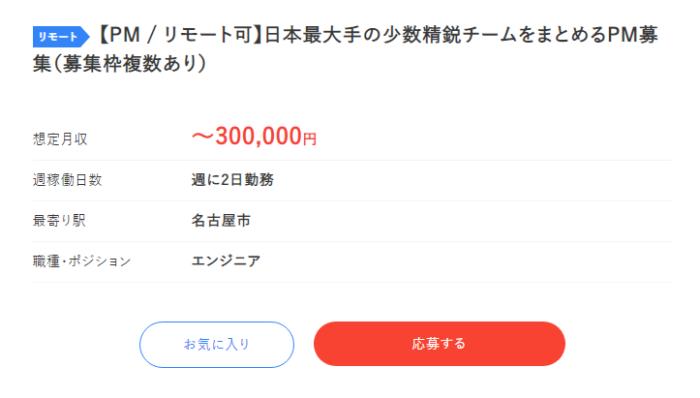Open the job title starting with 【PM / リモート可】
Image resolution: width=700 pixels, height=398 pixels.
pyautogui.click(x=345, y=49)
